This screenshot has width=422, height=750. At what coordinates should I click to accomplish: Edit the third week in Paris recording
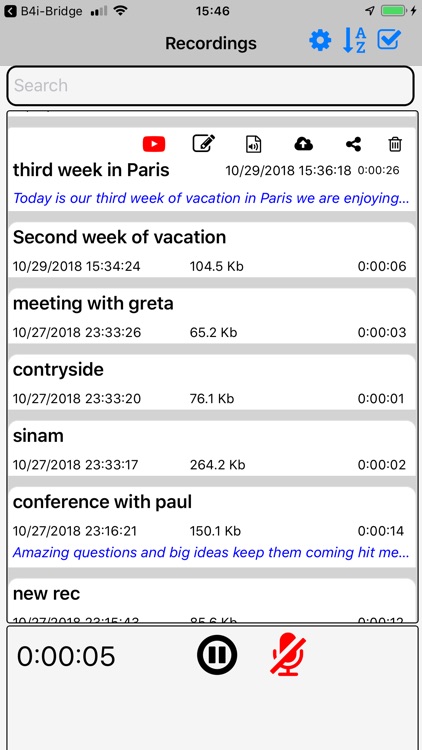point(204,143)
